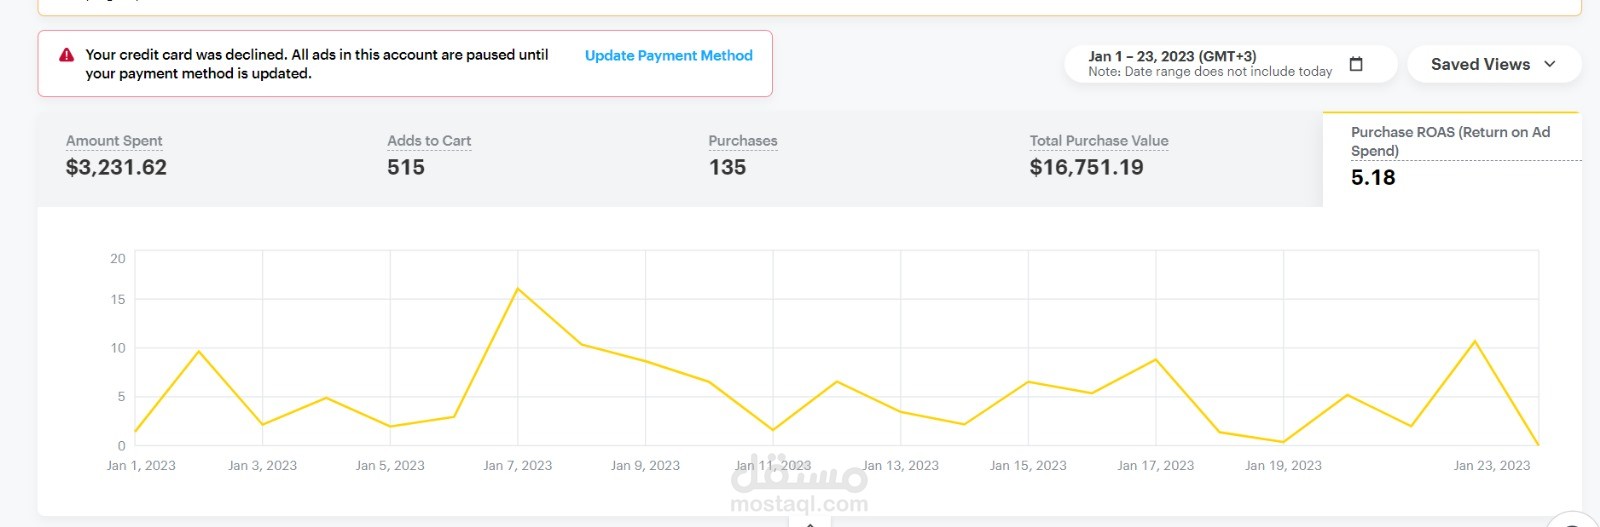
Task: Click the chart peak near Jan 7, 2023
Action: tap(518, 289)
